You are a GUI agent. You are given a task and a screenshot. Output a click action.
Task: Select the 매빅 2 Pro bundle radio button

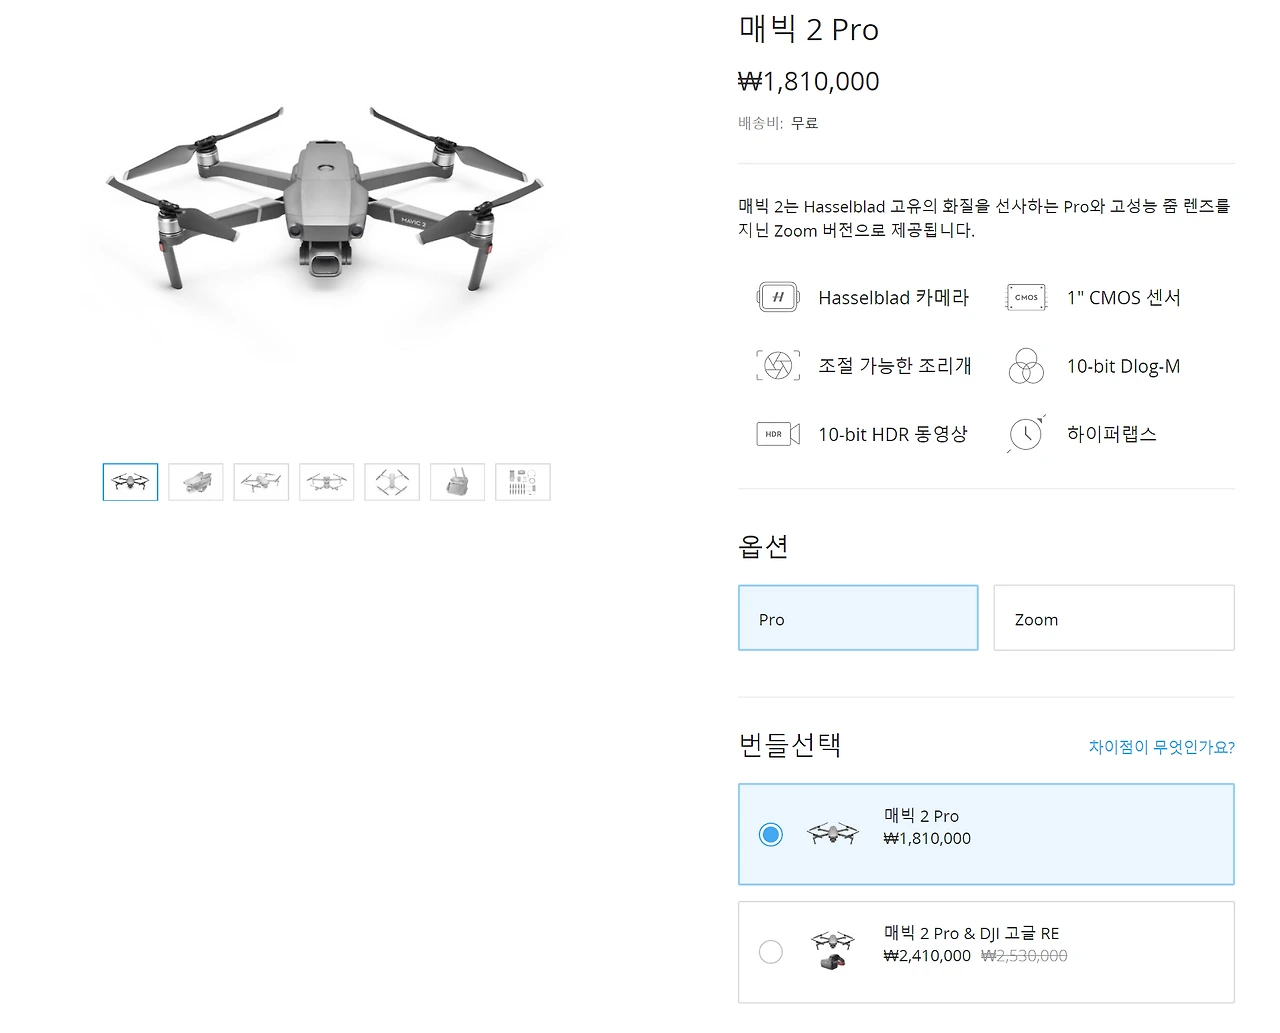(x=770, y=834)
